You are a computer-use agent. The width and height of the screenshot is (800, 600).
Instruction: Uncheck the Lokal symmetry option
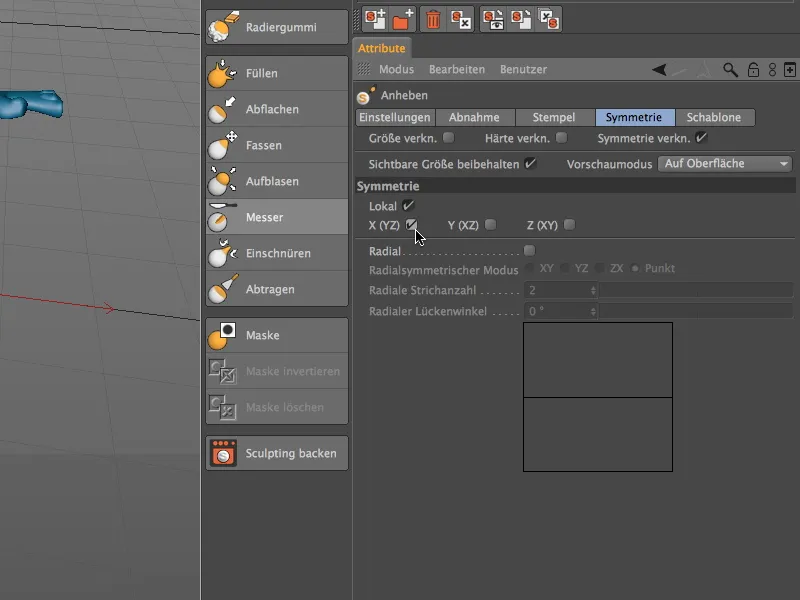[x=408, y=206]
